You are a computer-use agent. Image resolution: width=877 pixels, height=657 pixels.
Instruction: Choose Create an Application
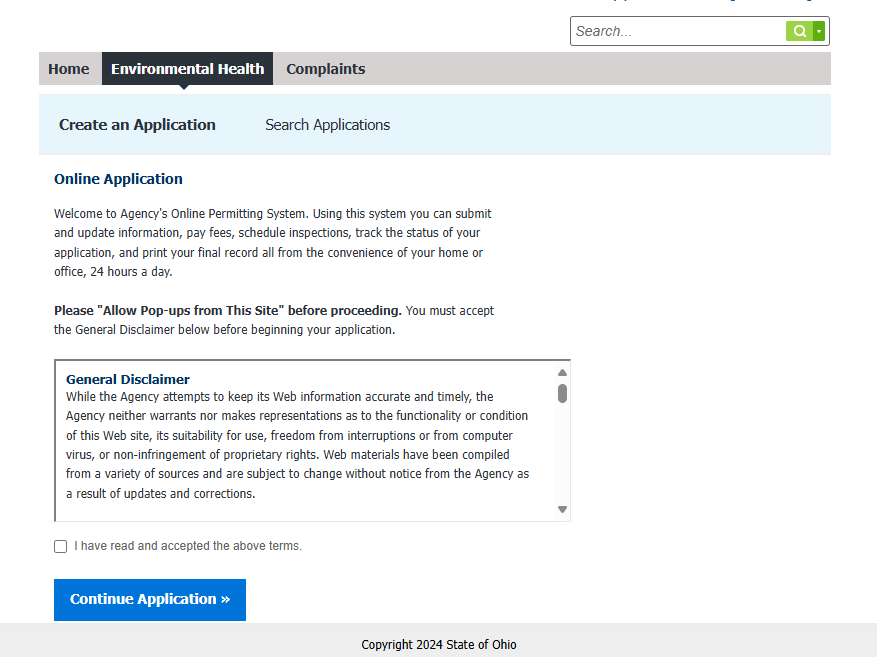(137, 125)
